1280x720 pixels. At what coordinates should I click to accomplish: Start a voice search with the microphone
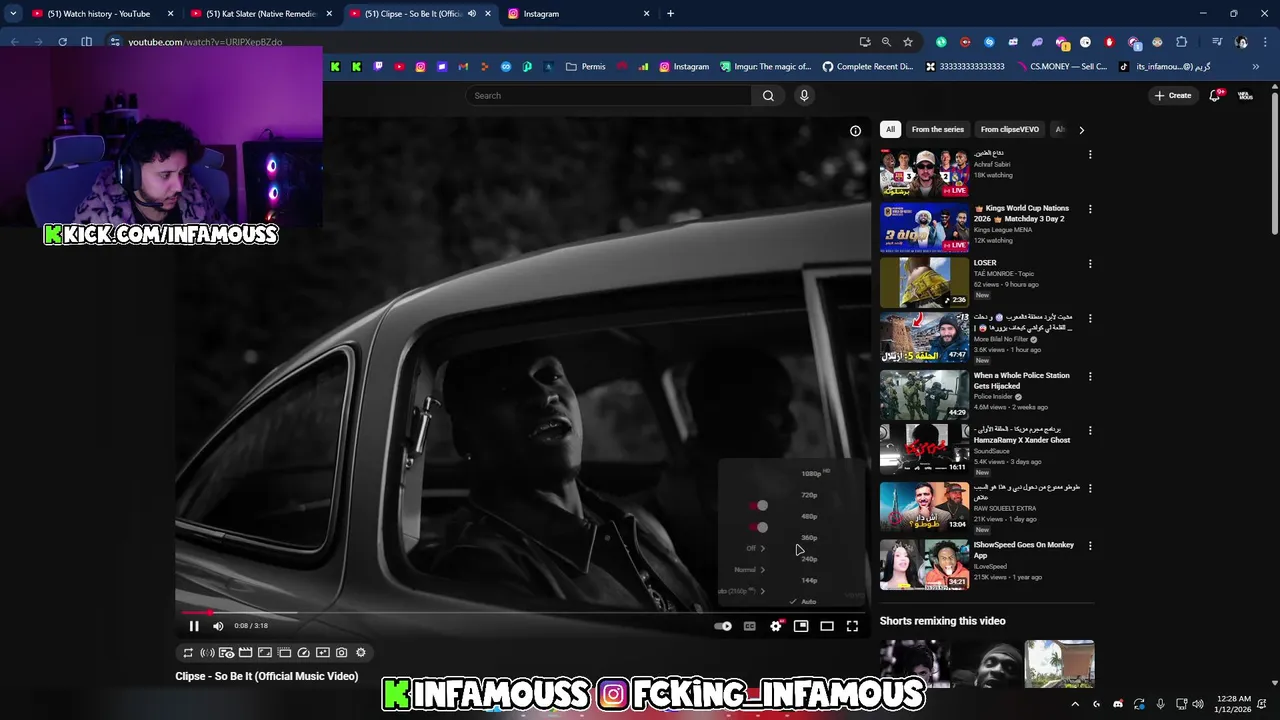[x=804, y=96]
